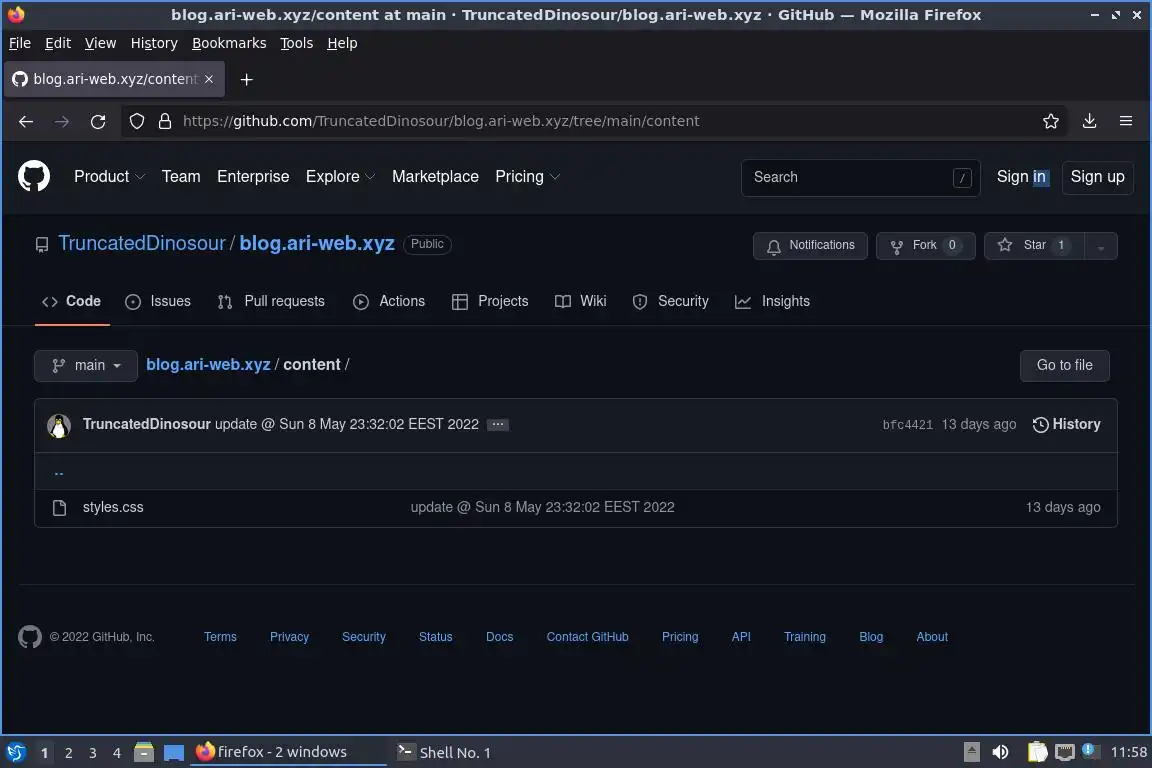Open the Contact GitHub footer link
Image resolution: width=1152 pixels, height=768 pixels.
pyautogui.click(x=588, y=637)
